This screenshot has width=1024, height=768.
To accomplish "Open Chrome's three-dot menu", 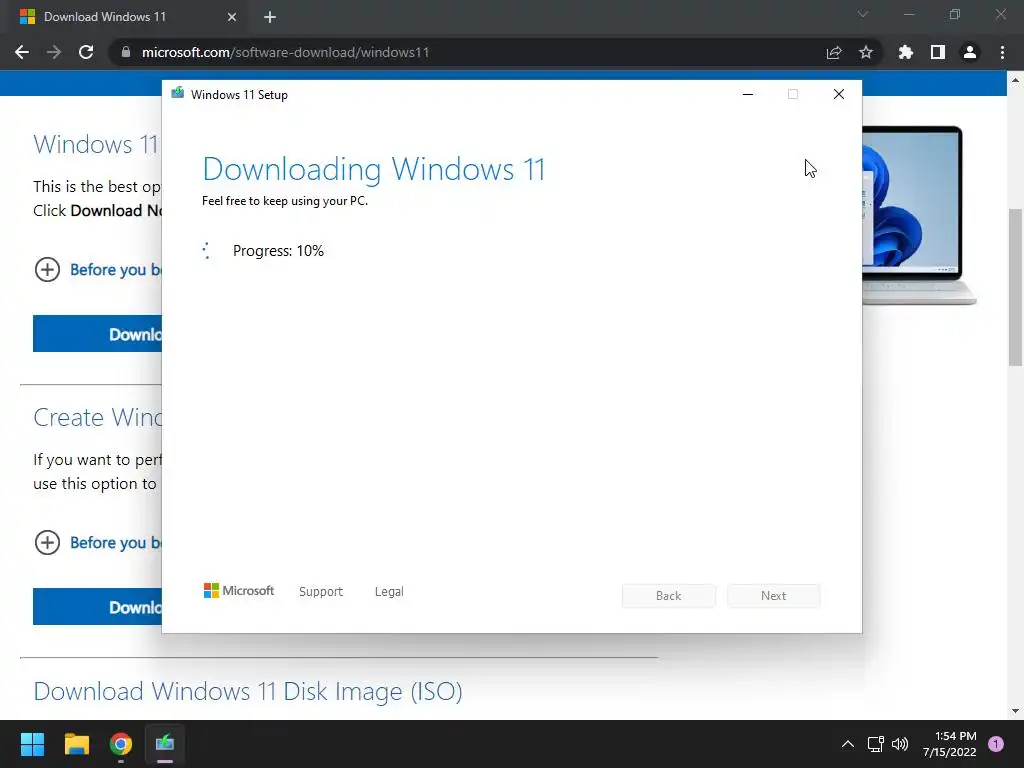I will [x=1002, y=52].
